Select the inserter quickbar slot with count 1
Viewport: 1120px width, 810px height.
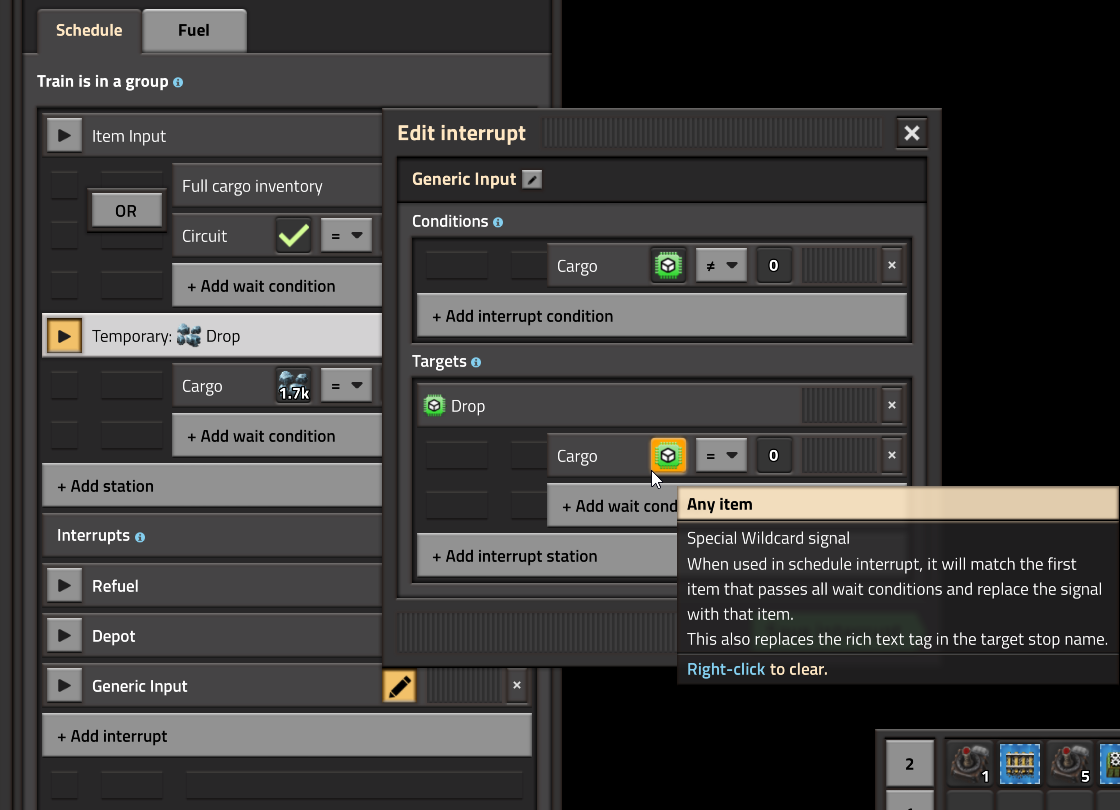point(970,764)
